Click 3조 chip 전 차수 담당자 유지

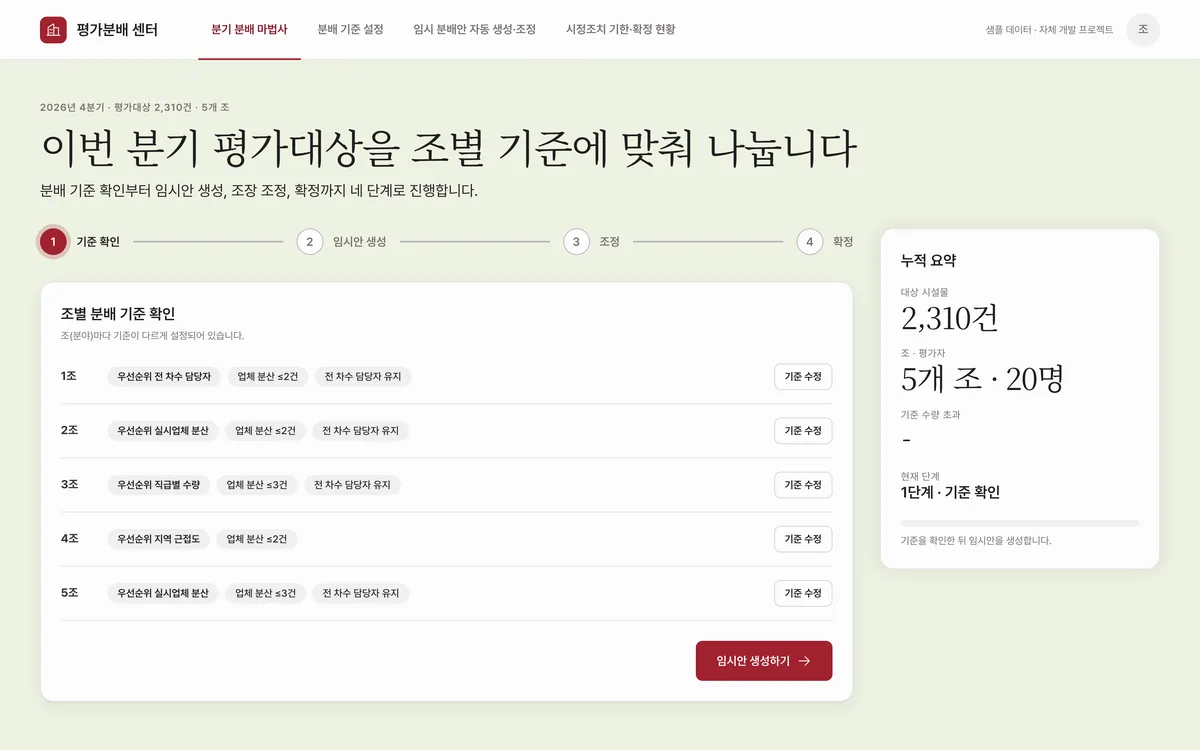(x=352, y=485)
